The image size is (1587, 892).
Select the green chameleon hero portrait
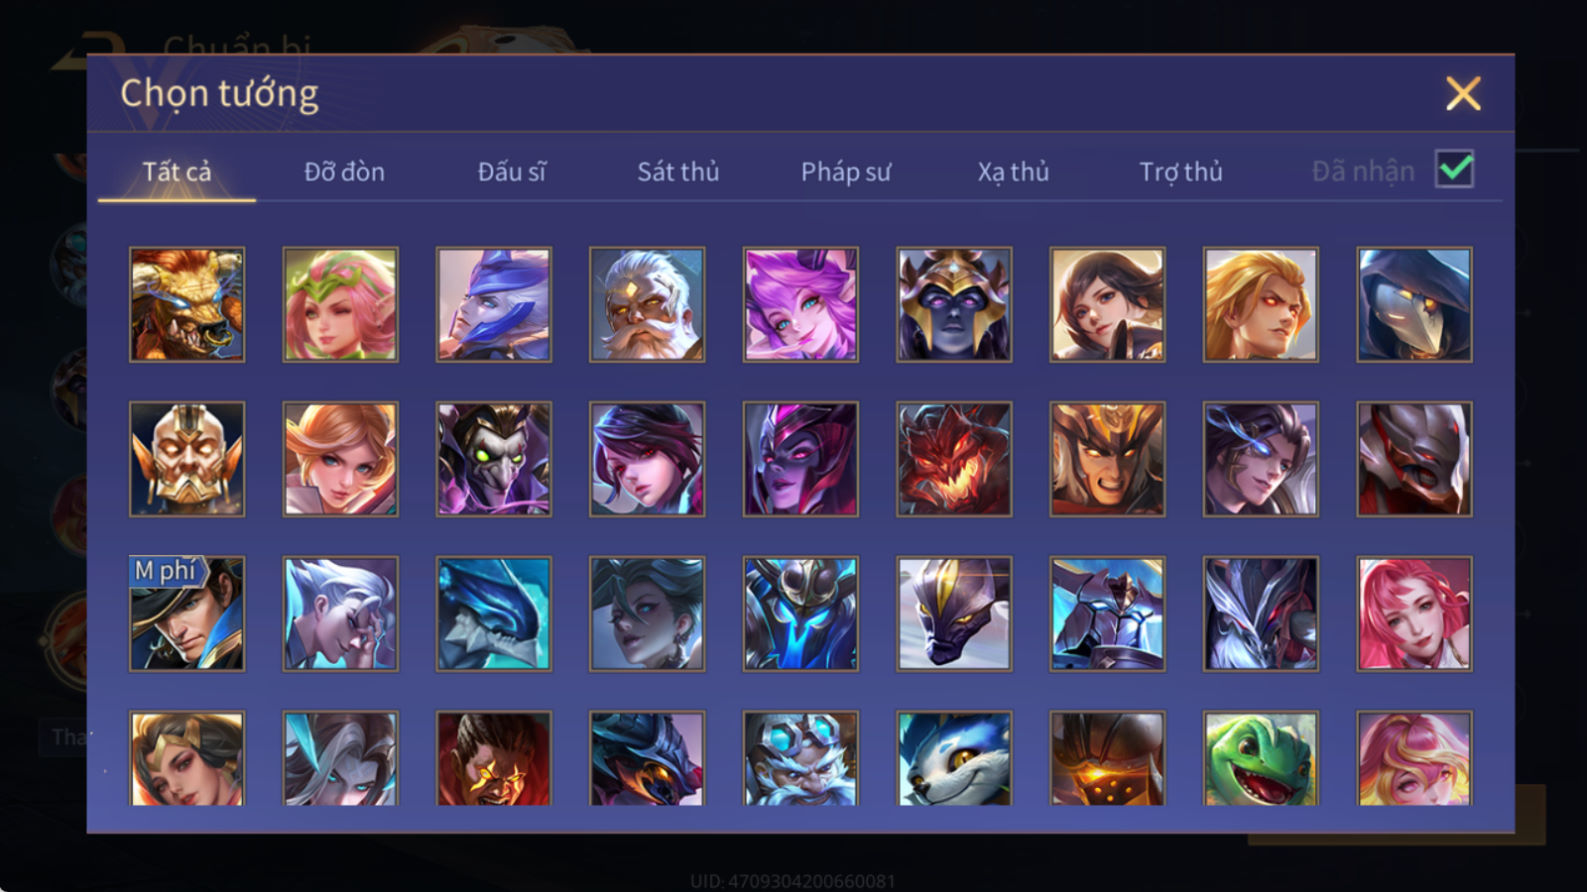[x=1260, y=758]
